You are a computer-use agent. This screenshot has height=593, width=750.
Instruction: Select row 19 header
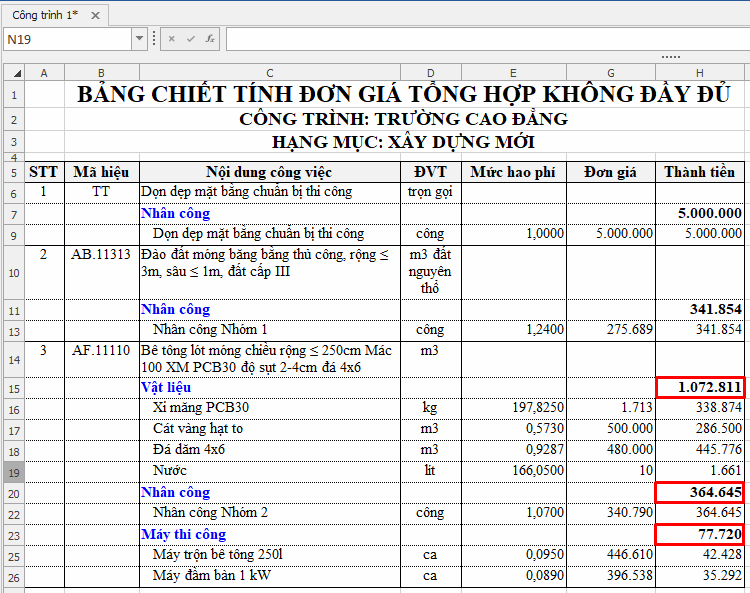coord(14,472)
